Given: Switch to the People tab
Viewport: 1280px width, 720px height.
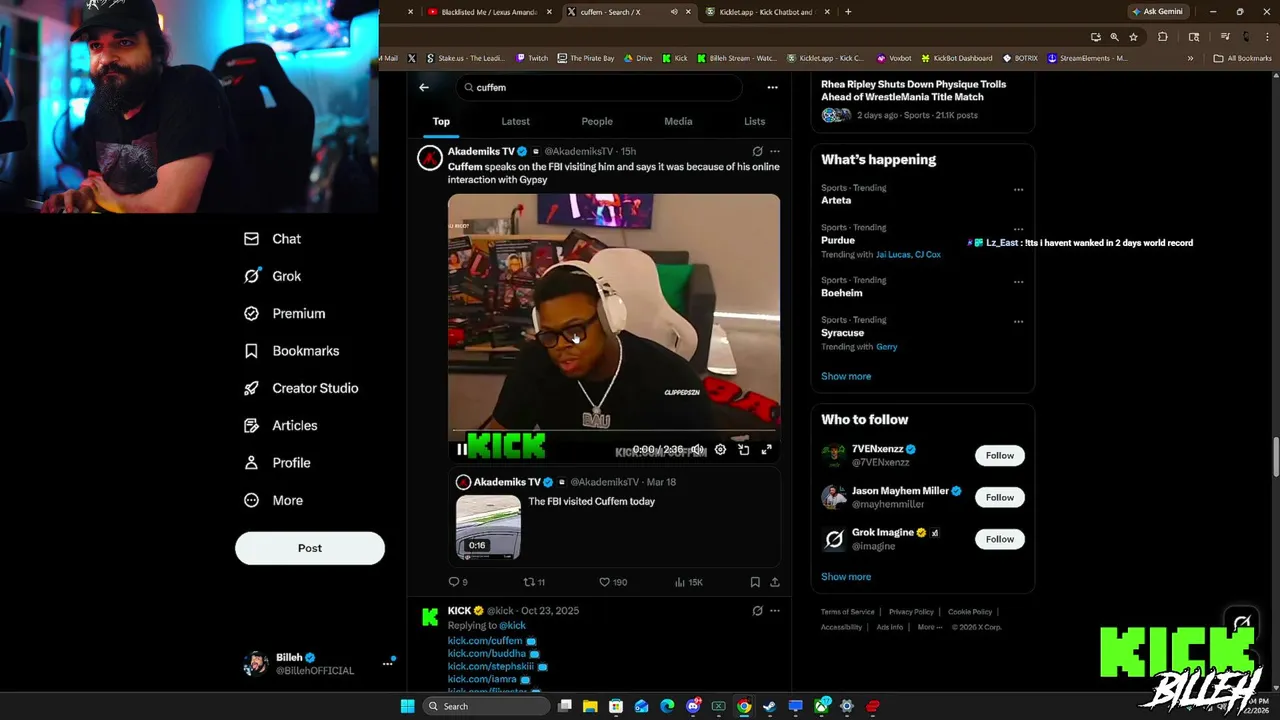Looking at the screenshot, I should tap(597, 121).
